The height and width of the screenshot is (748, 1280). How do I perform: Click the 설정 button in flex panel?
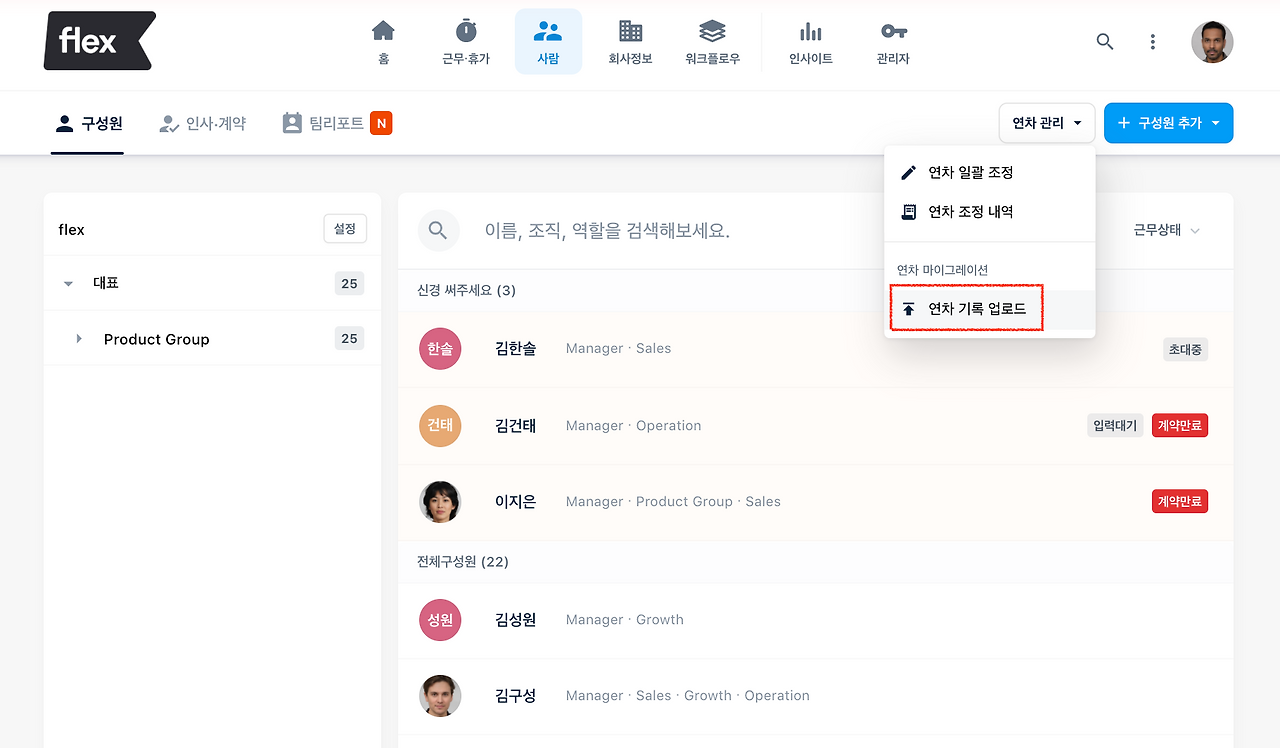click(x=345, y=229)
